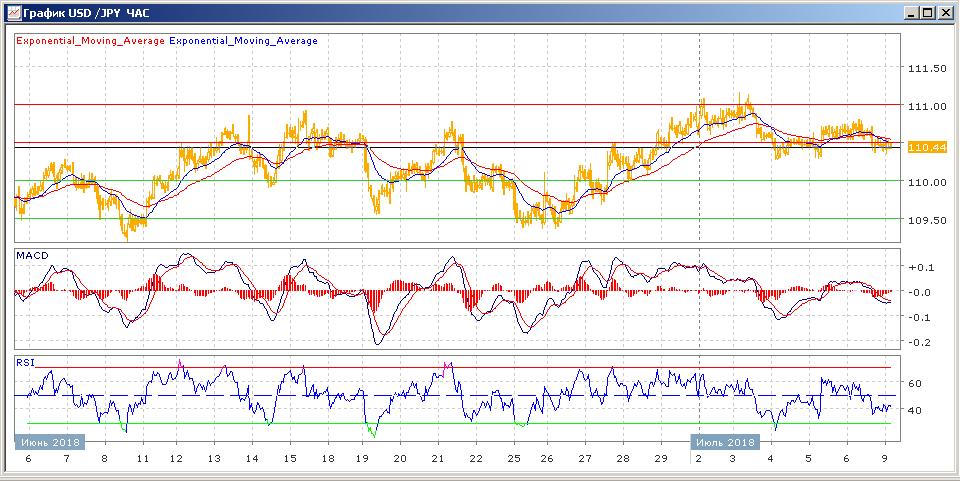Click the 40 level on RSI scale
Screen dimensions: 960x481
pos(915,410)
